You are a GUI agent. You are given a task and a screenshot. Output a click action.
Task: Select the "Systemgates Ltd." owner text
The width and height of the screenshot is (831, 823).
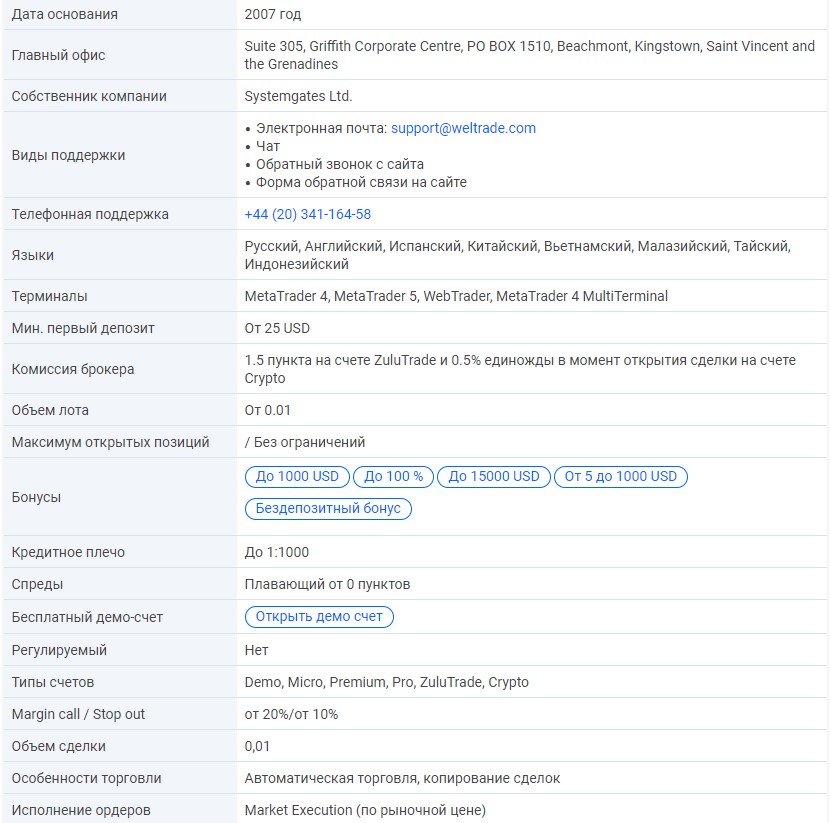pos(298,96)
